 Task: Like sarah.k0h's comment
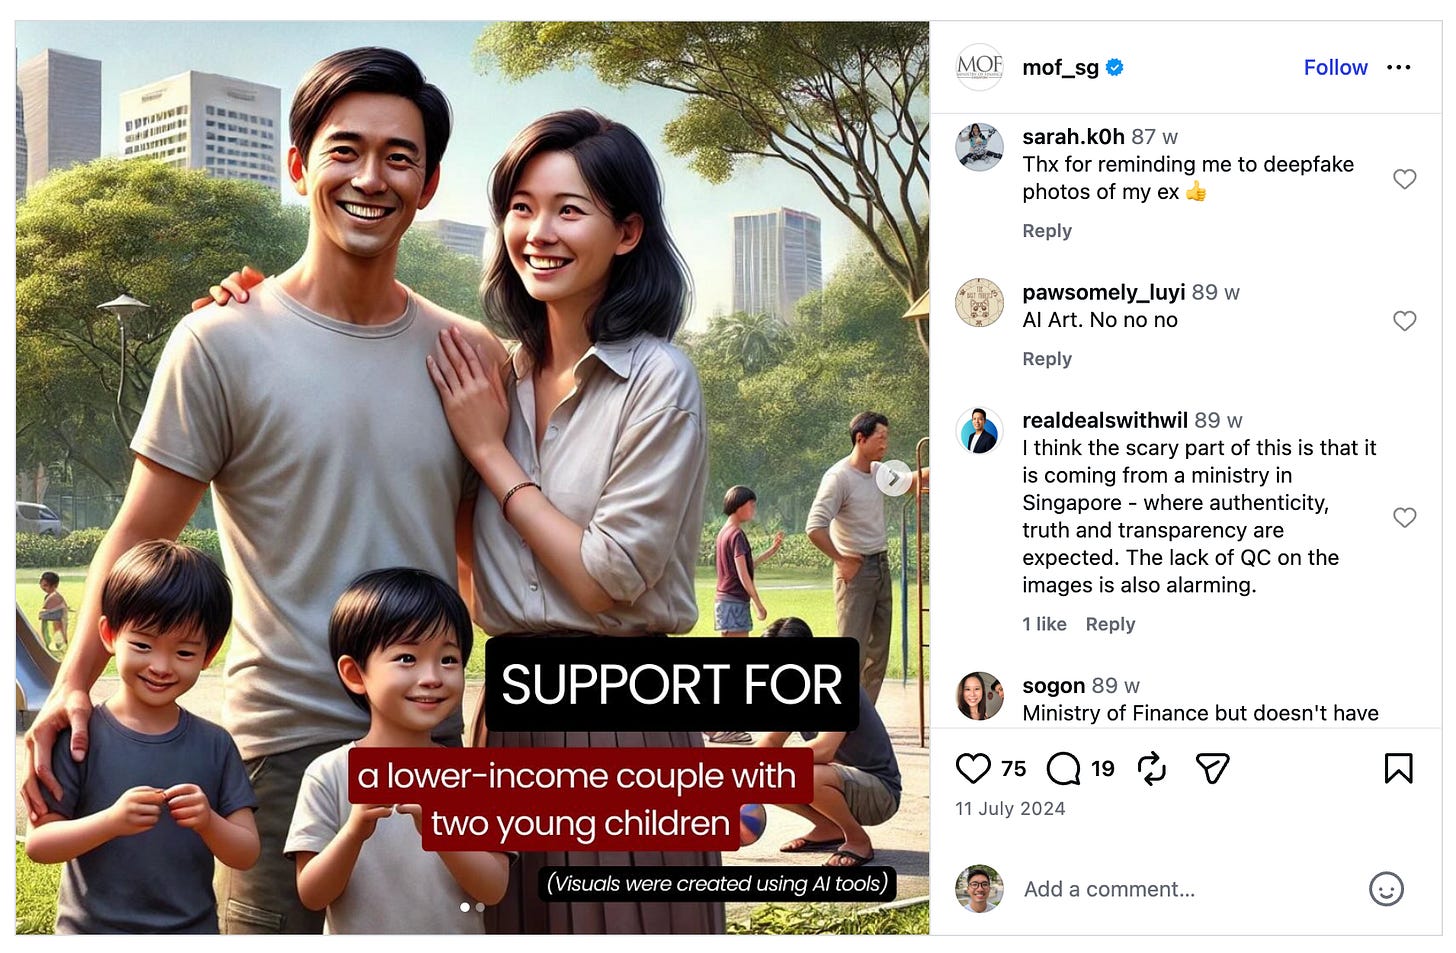point(1405,179)
